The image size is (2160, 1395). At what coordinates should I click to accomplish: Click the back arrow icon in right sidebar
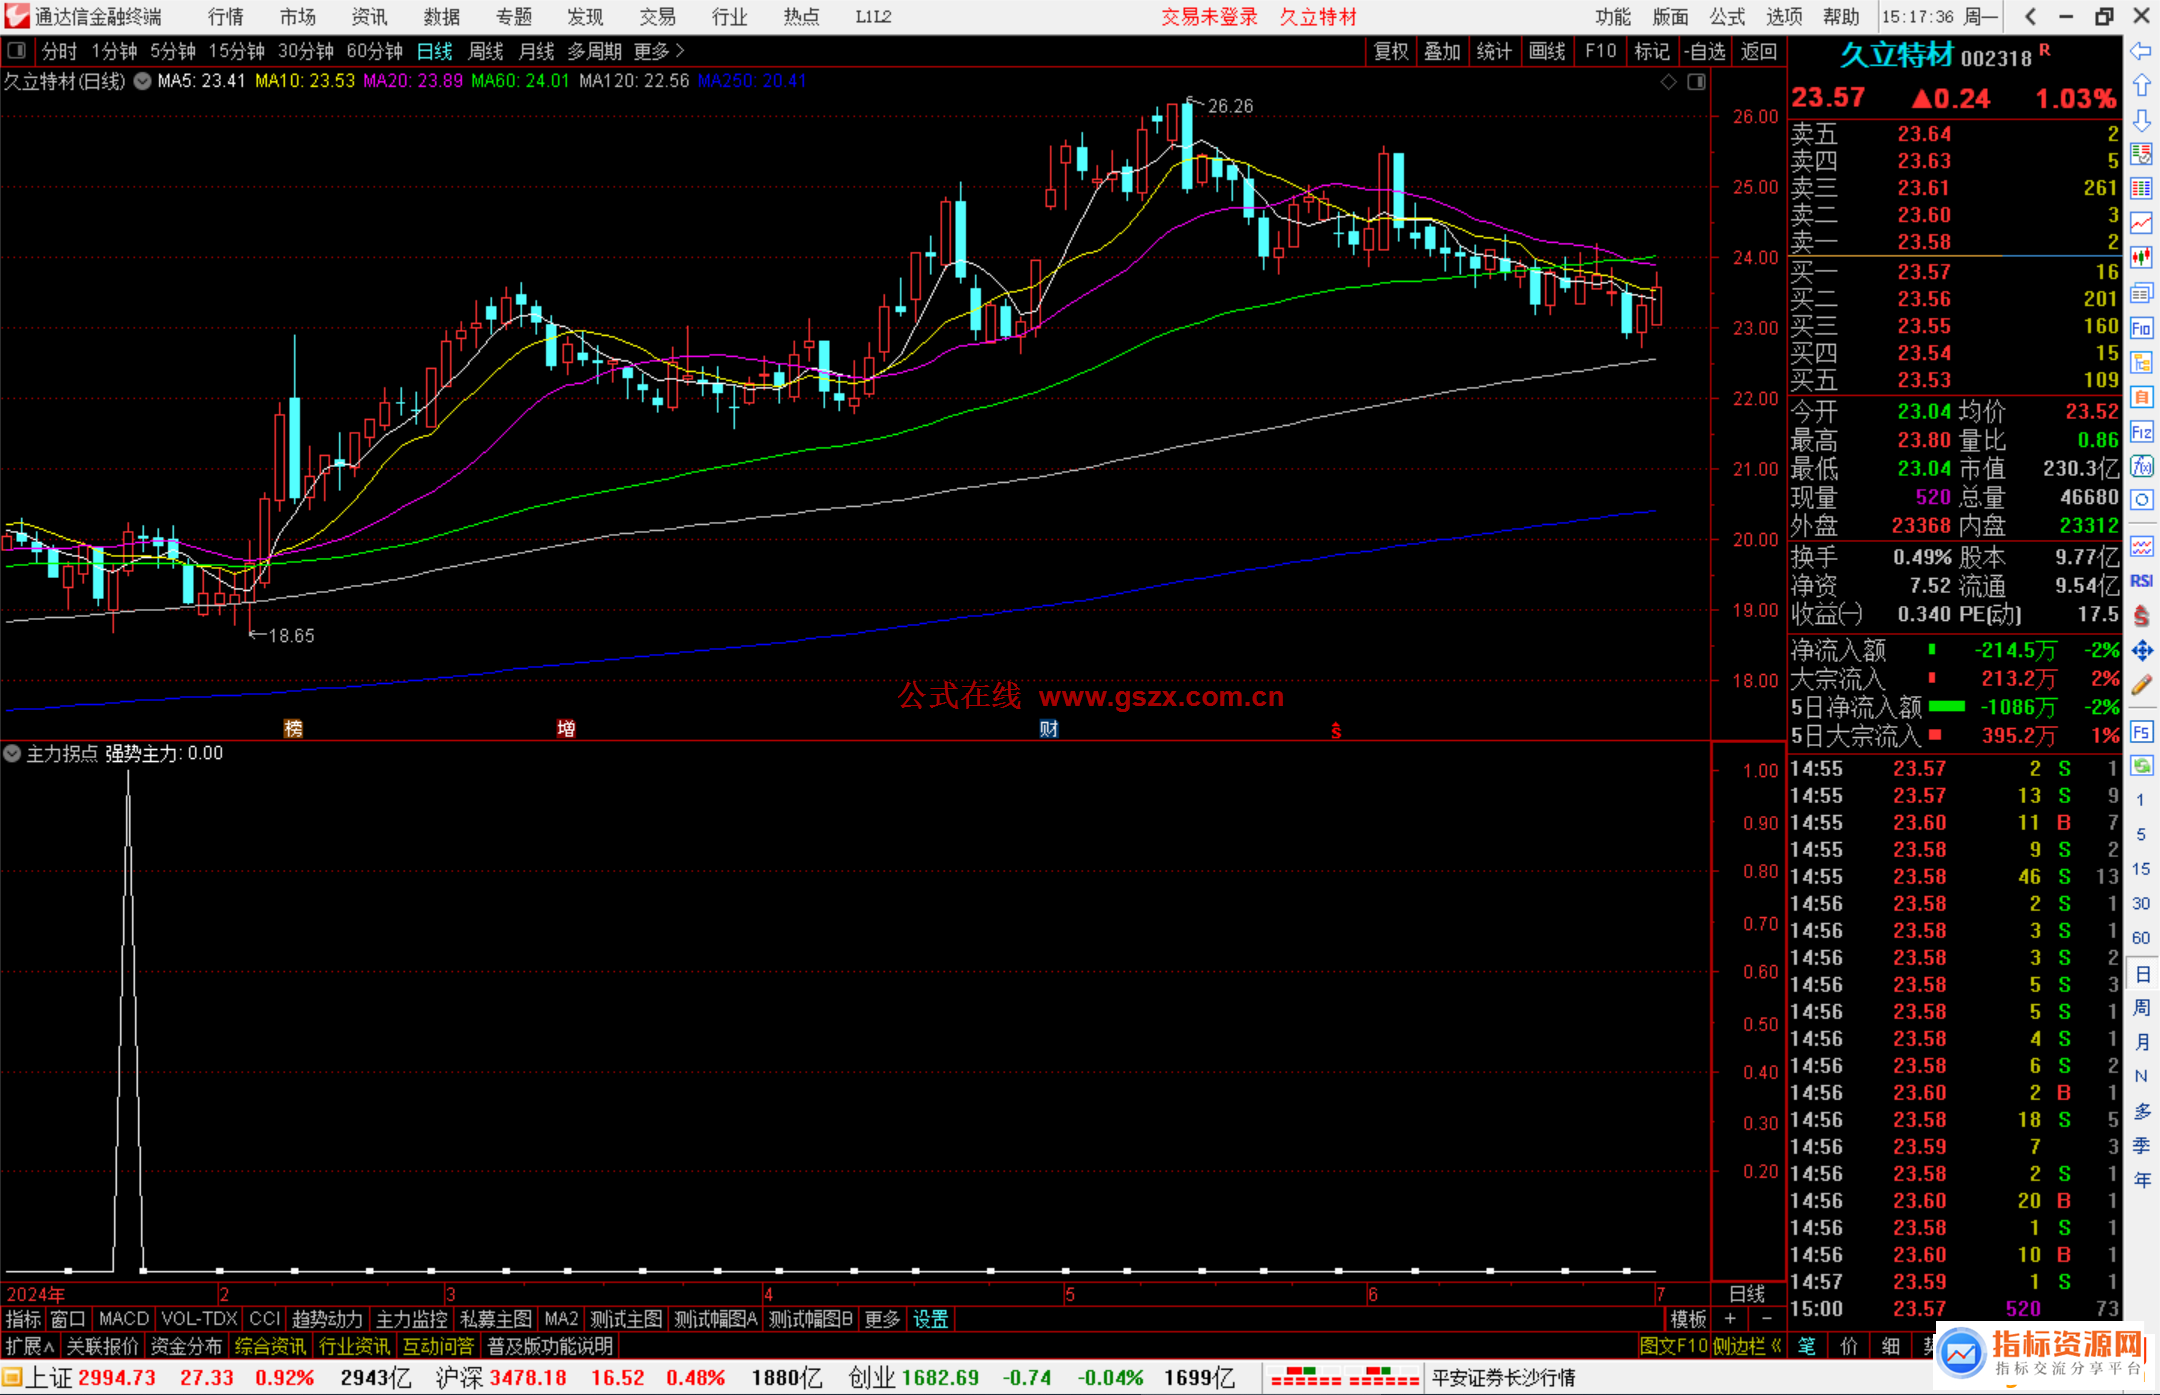[2141, 51]
